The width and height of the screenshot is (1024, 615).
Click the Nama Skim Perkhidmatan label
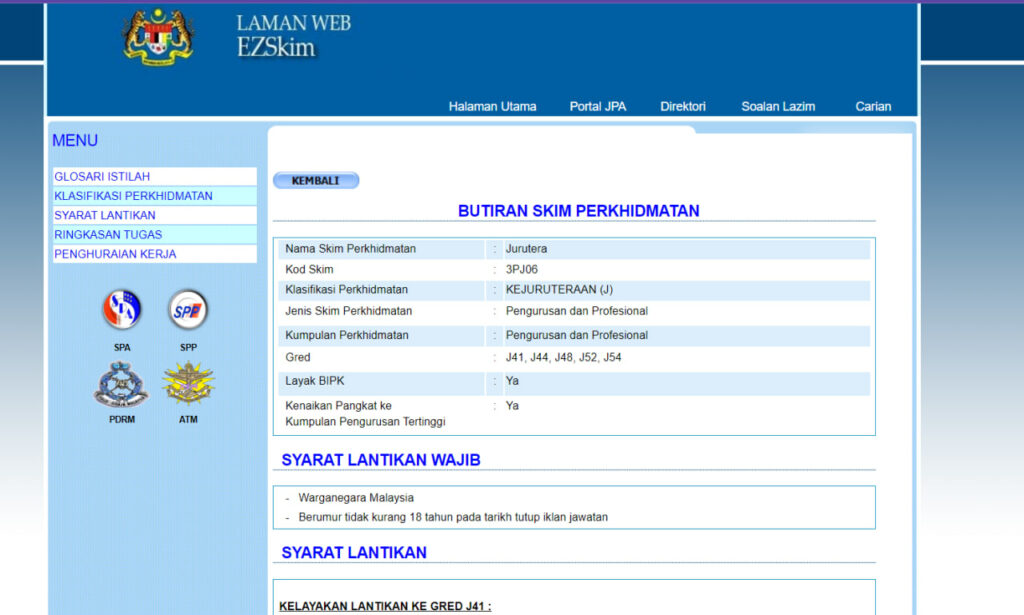[350, 249]
